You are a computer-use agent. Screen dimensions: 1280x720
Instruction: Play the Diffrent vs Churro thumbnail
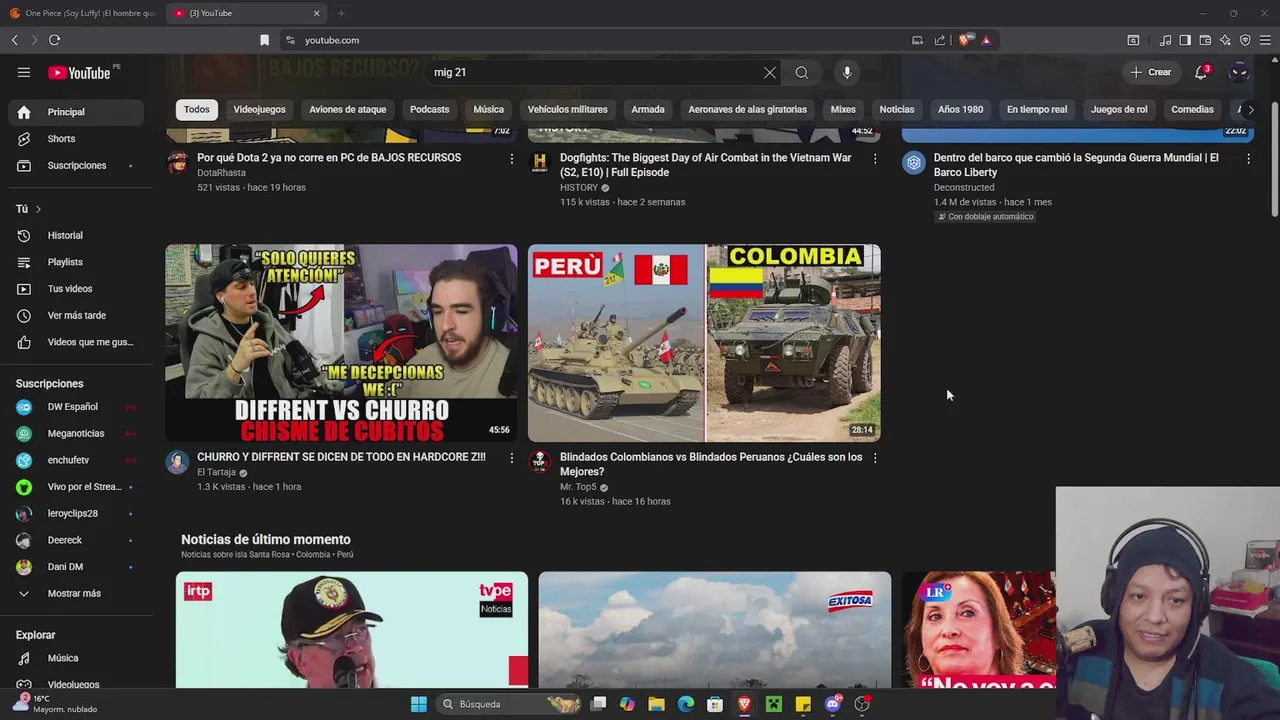[342, 343]
